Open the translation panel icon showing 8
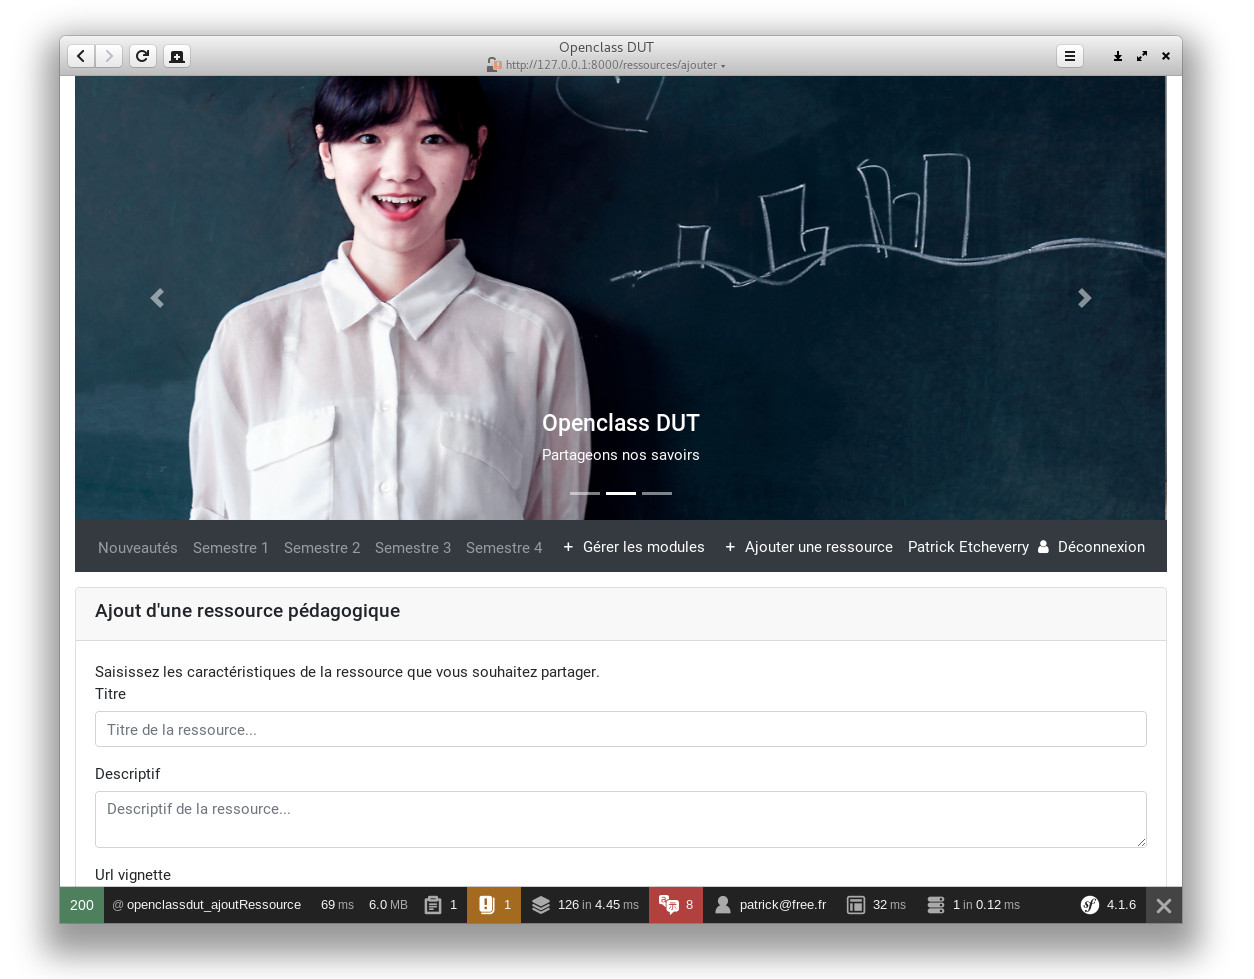Screen dimensions: 1254x979 coord(669,905)
